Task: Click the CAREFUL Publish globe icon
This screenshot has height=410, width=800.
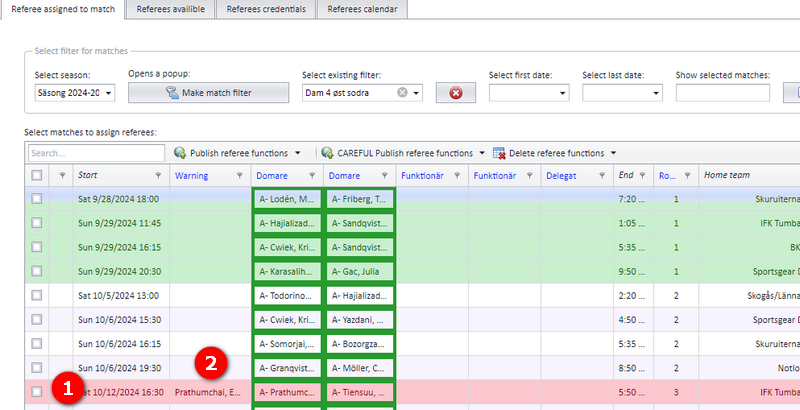Action: coord(327,153)
